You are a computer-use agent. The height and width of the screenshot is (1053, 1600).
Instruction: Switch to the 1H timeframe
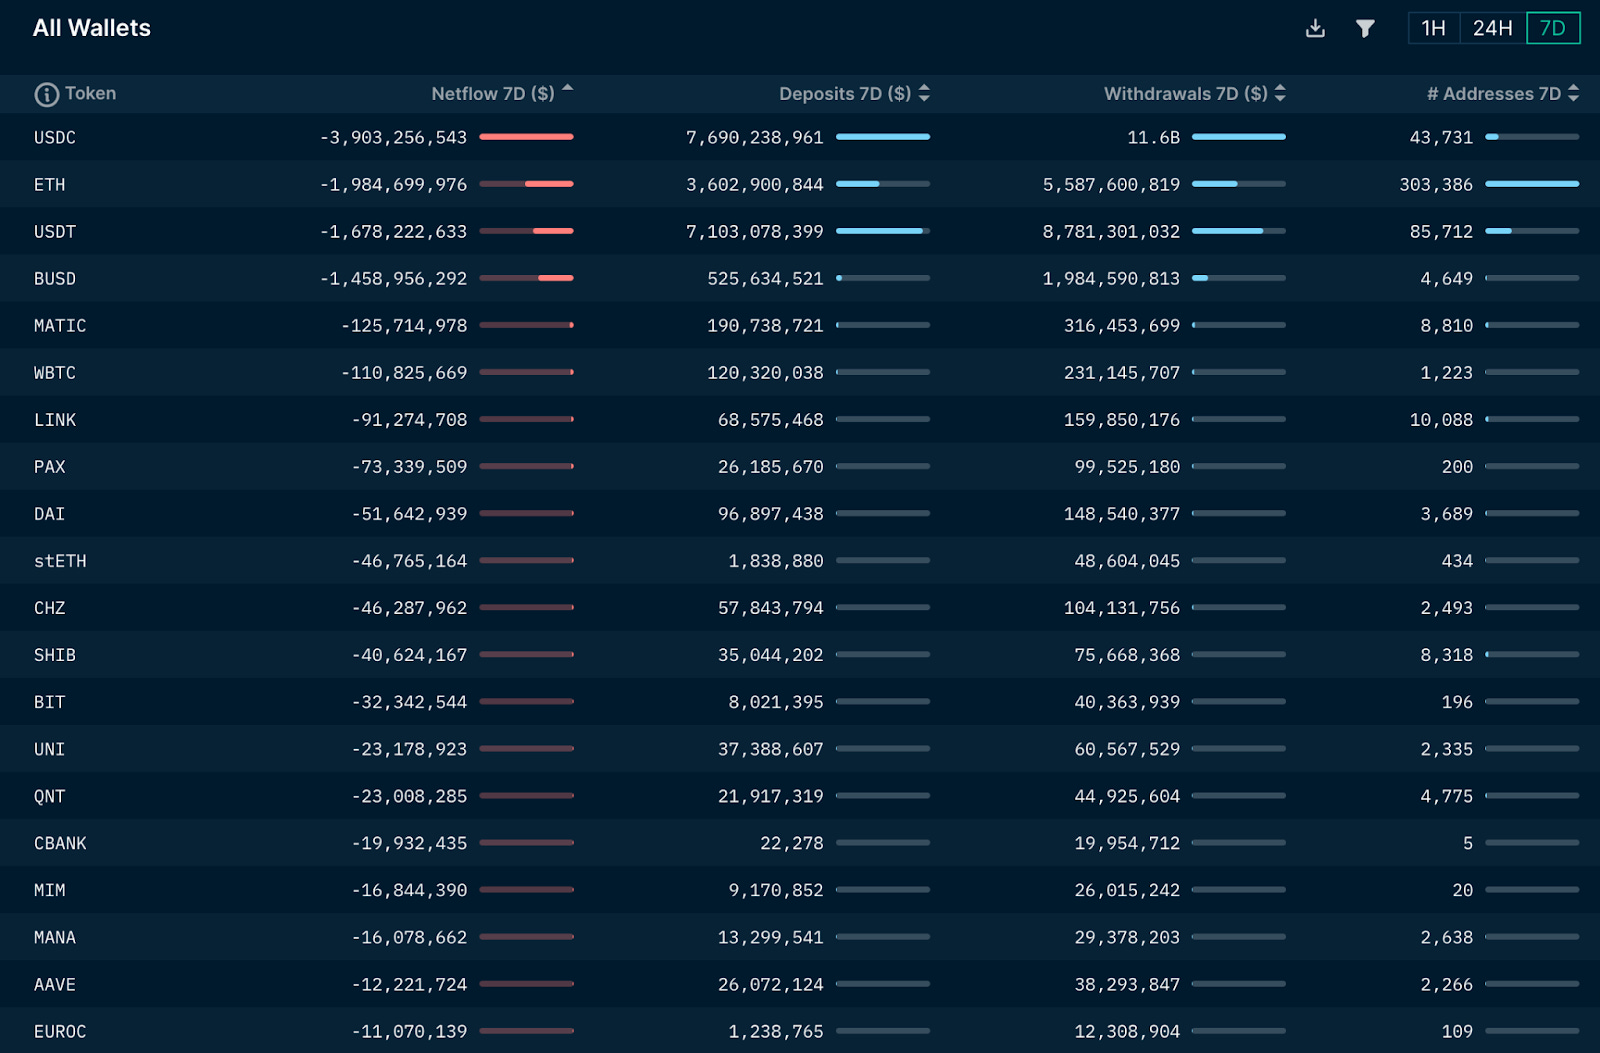(1434, 28)
